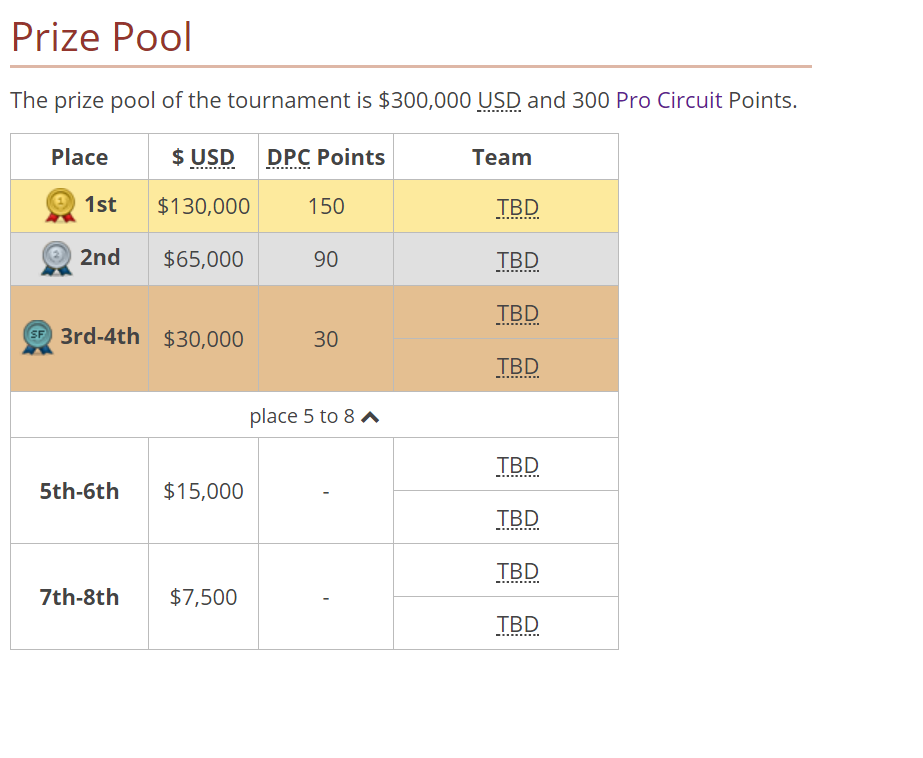Open the Pro Circuit link

click(669, 100)
